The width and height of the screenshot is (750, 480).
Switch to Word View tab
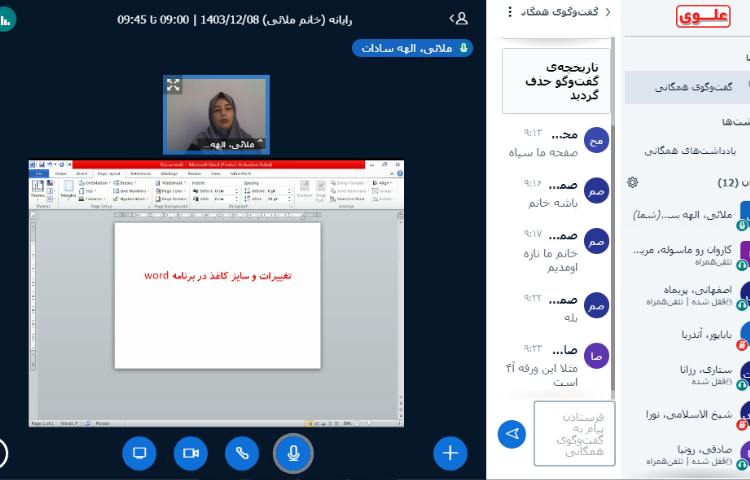coord(216,174)
